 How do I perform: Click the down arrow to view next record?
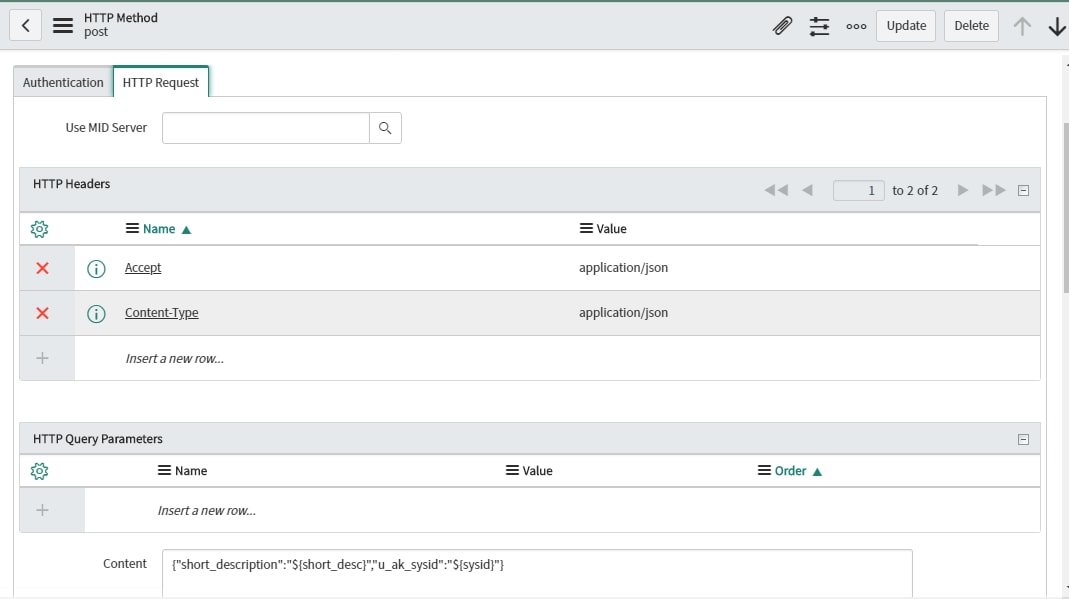point(1056,25)
